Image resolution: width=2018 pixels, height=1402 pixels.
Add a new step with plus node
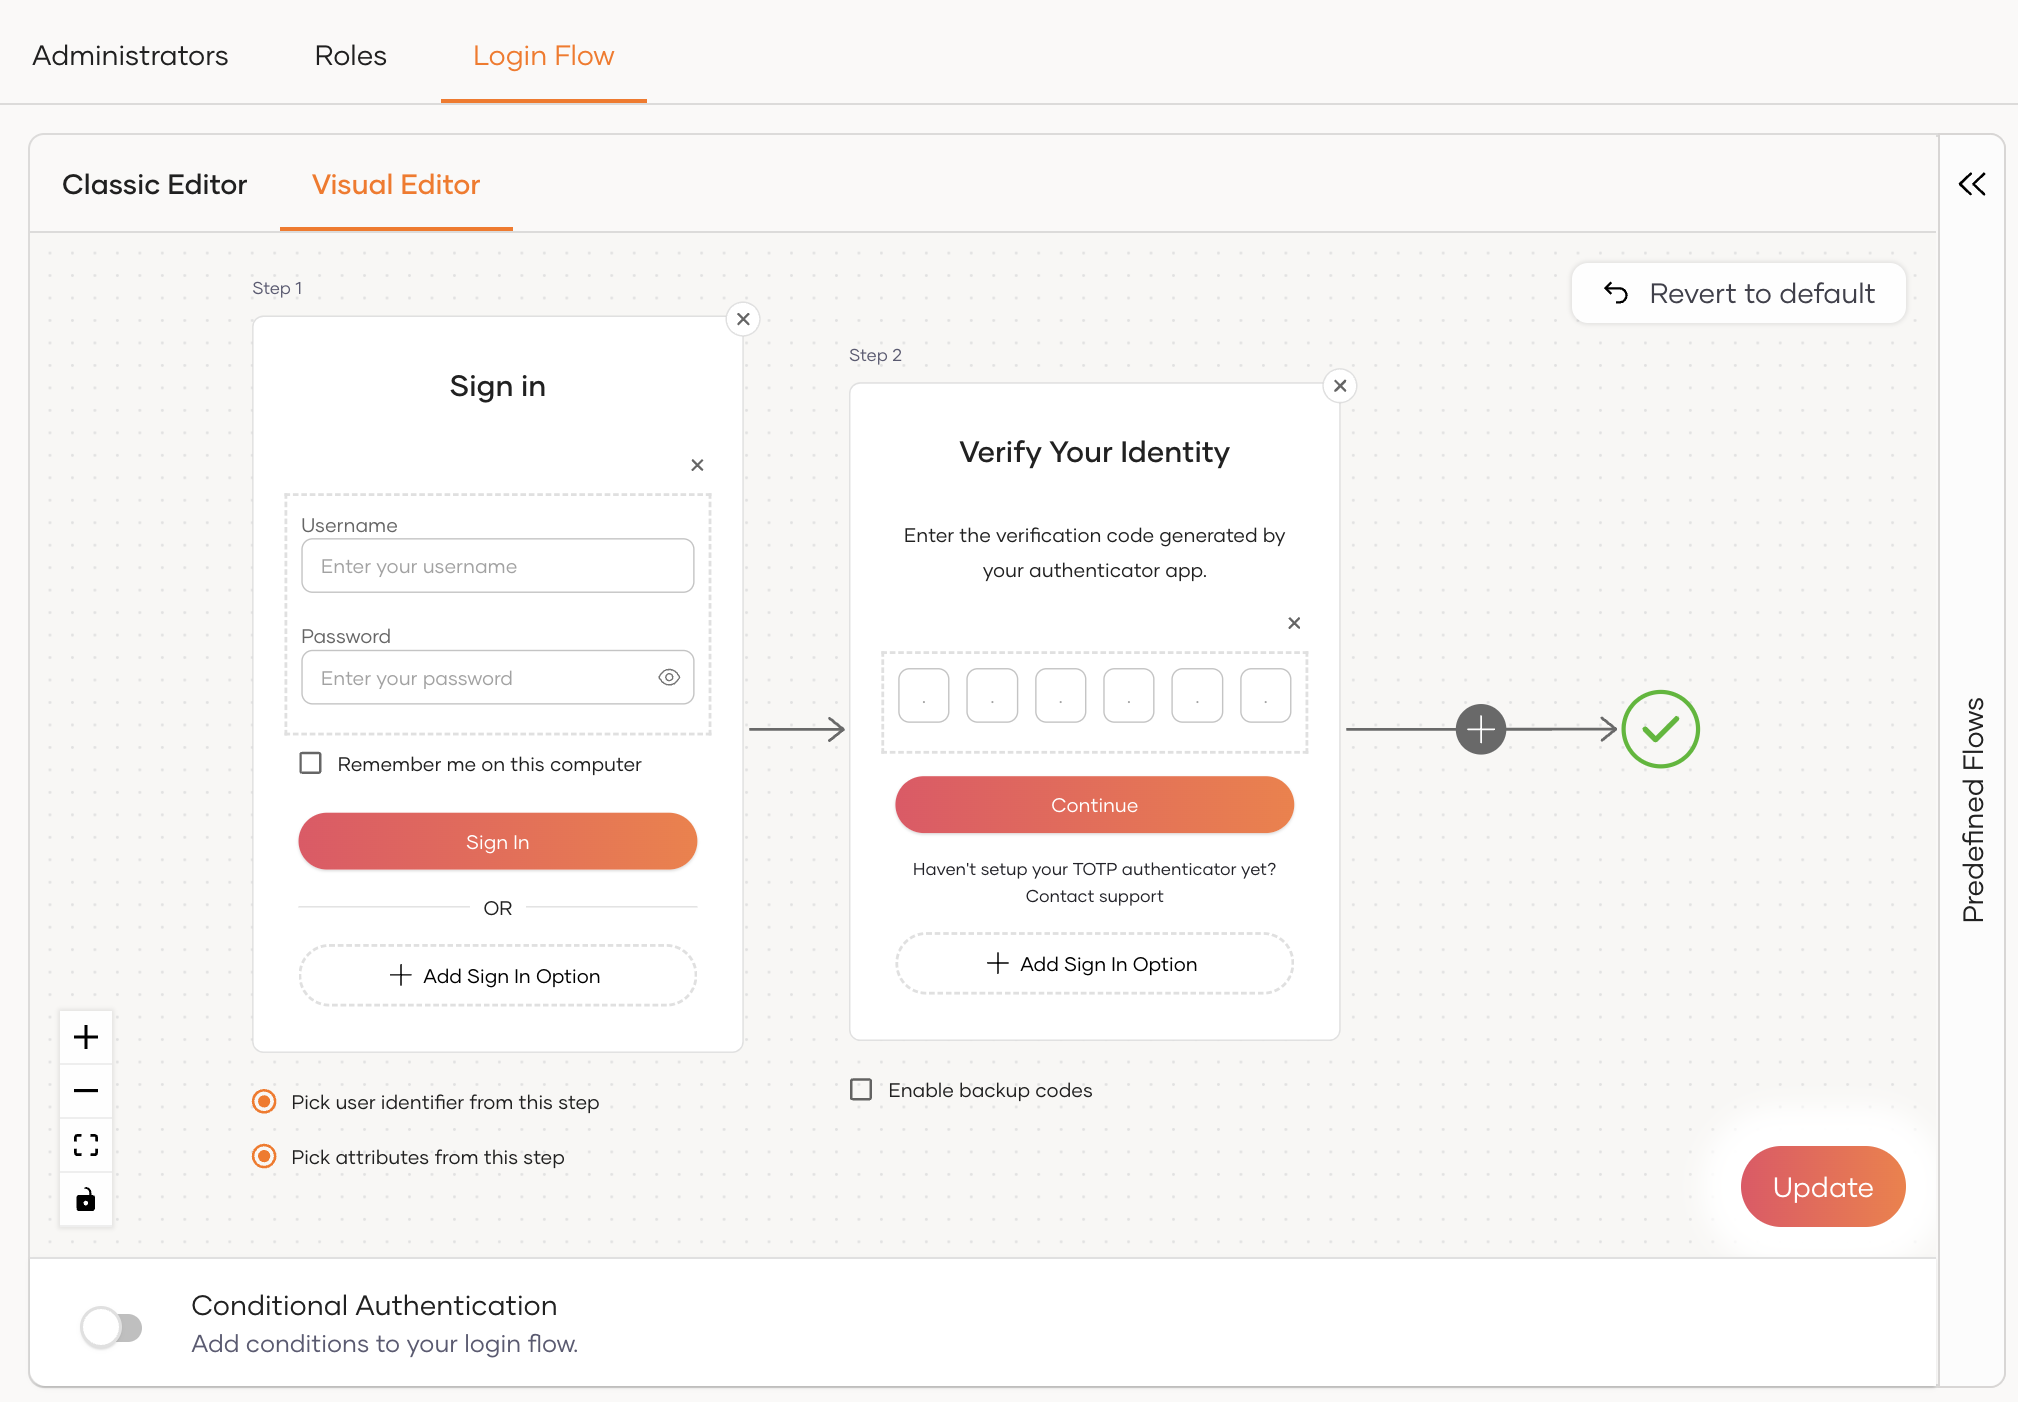[1481, 729]
